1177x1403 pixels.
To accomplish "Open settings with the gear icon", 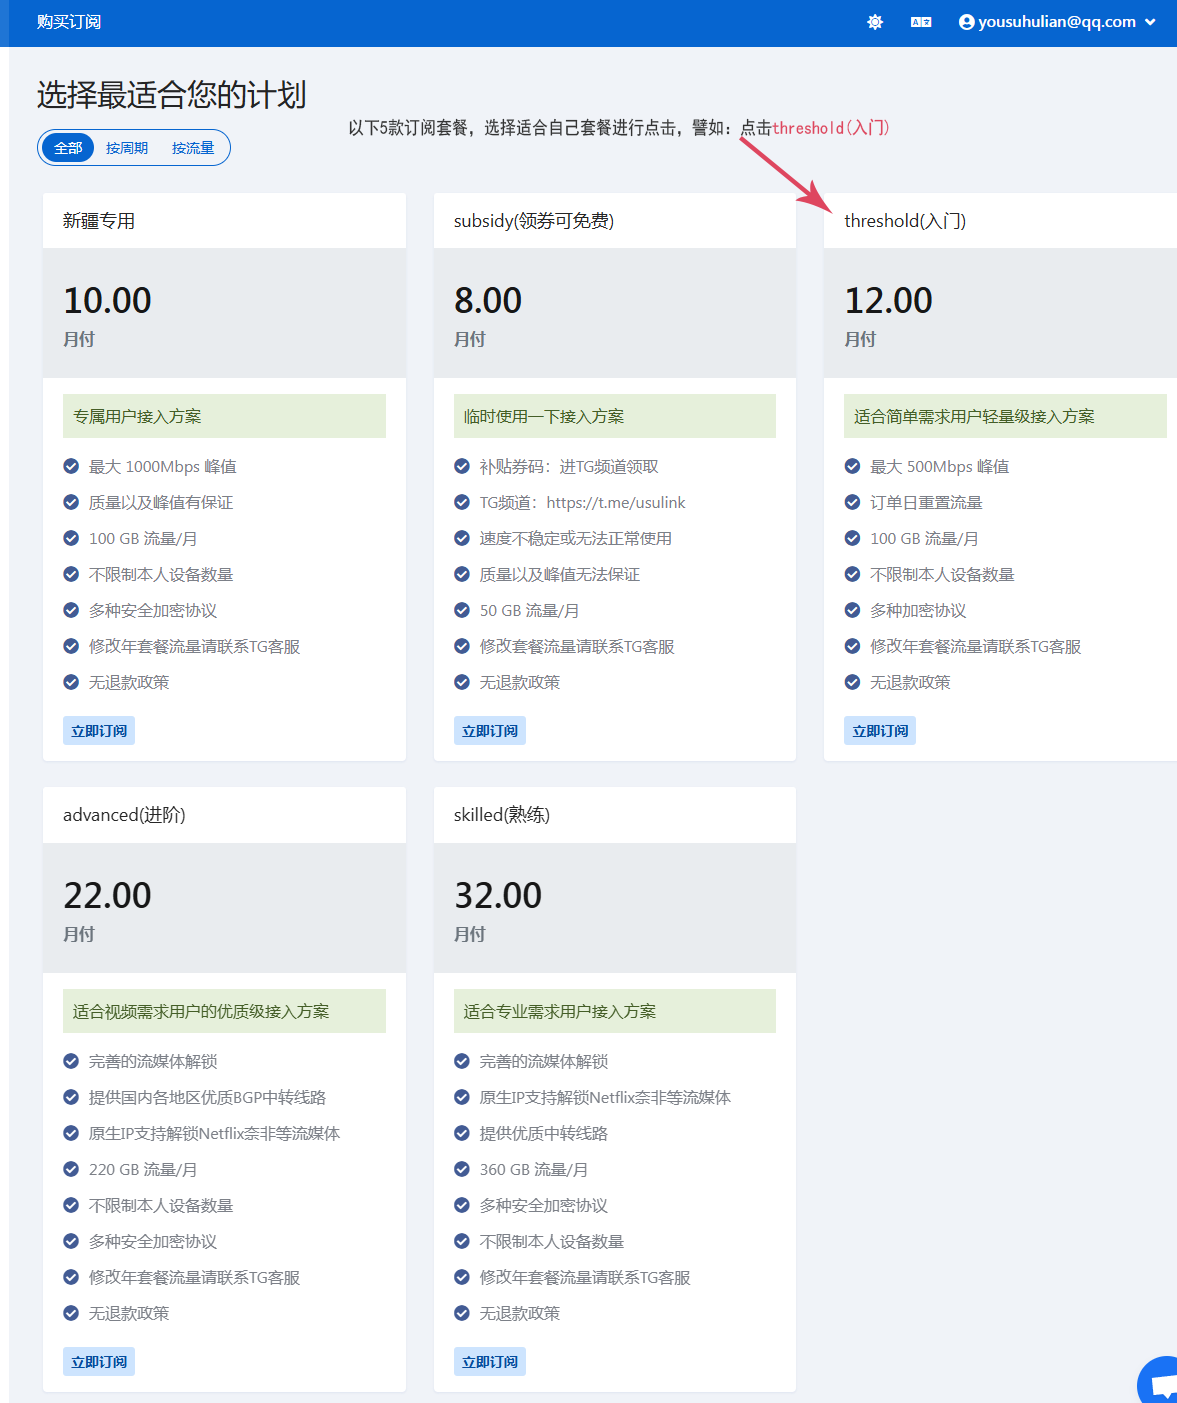I will pyautogui.click(x=875, y=21).
